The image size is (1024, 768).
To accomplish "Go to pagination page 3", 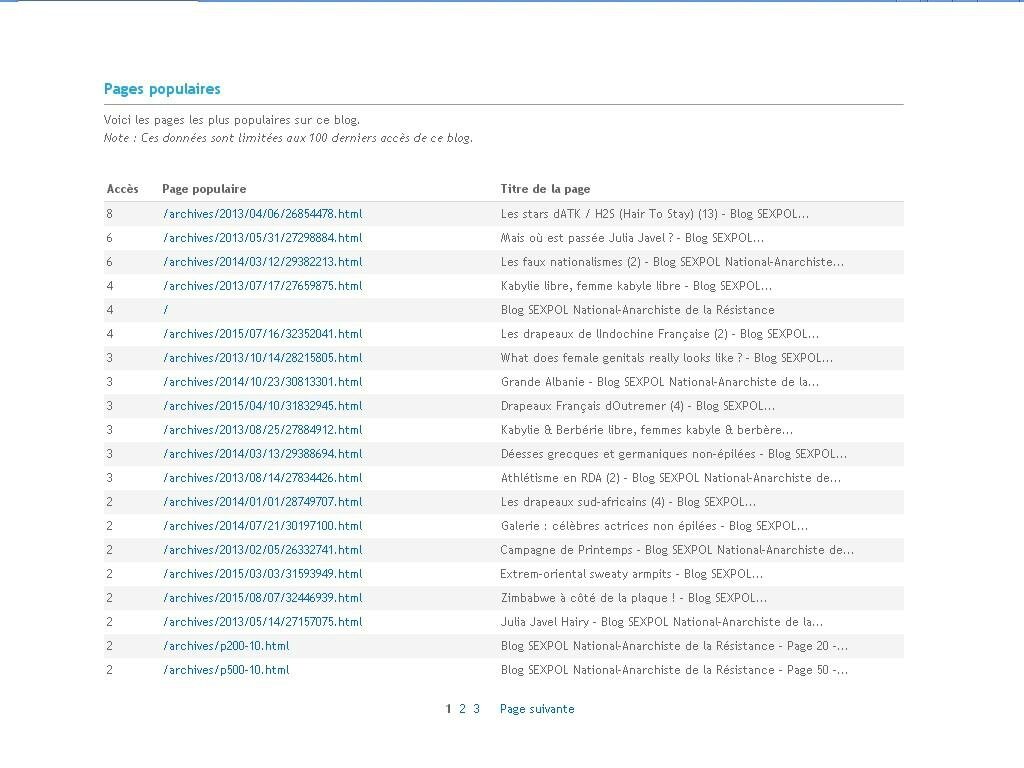I will point(476,709).
